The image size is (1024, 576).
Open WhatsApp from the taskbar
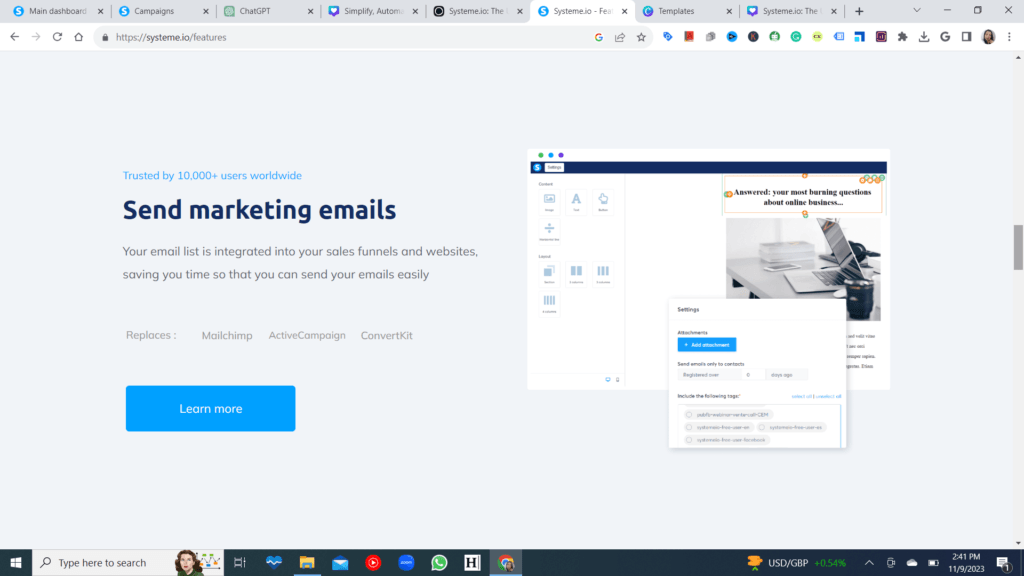pos(439,563)
